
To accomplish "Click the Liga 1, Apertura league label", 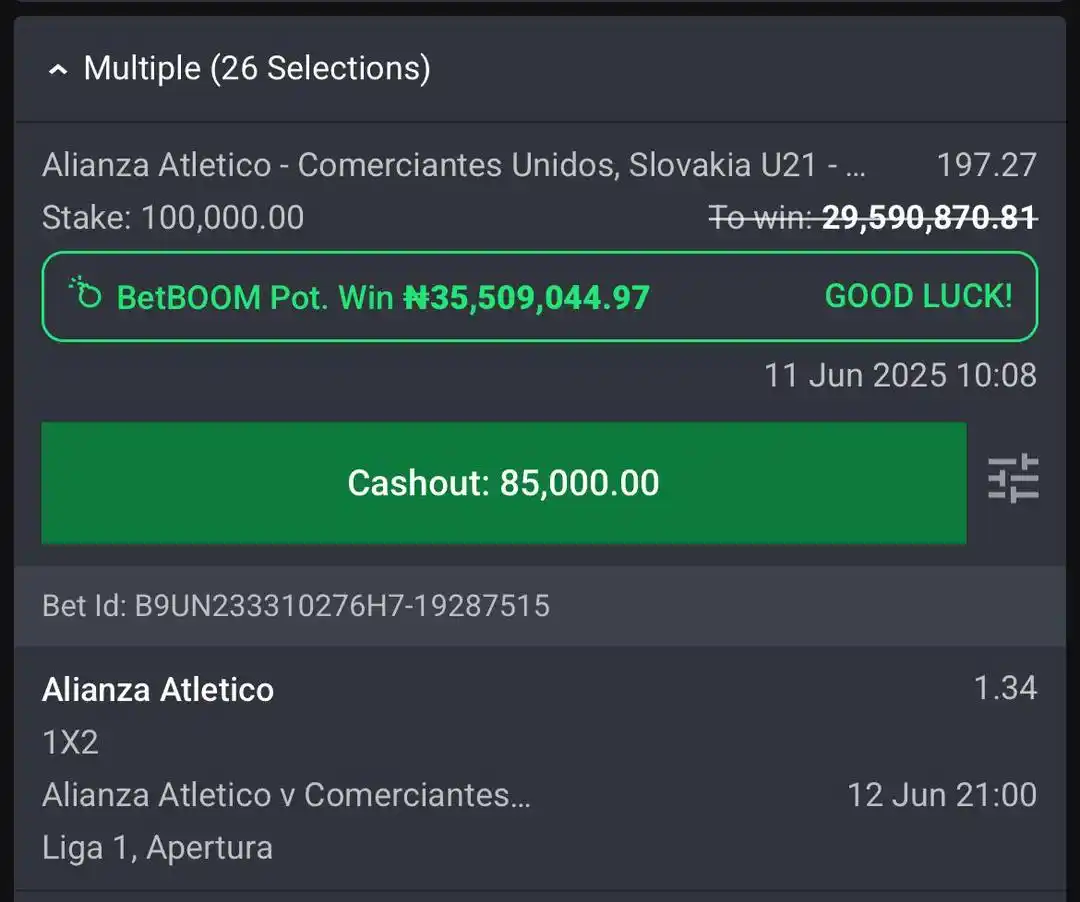I will click(x=157, y=848).
